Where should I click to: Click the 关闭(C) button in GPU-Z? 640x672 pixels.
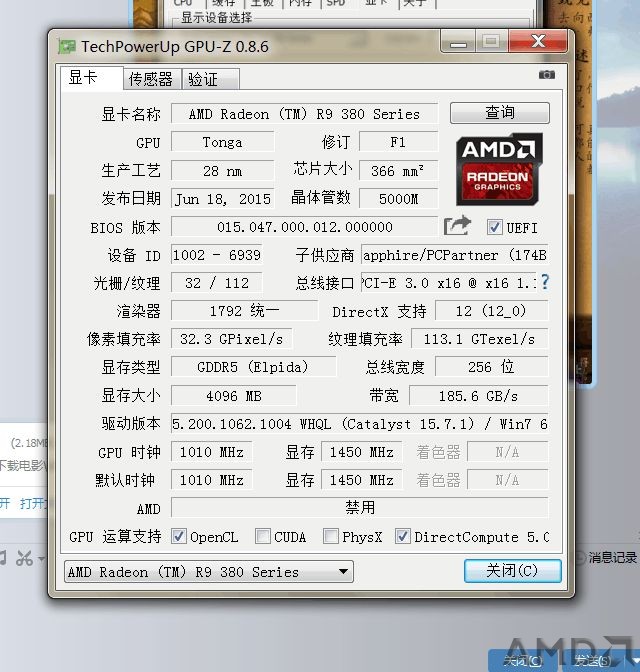(513, 571)
